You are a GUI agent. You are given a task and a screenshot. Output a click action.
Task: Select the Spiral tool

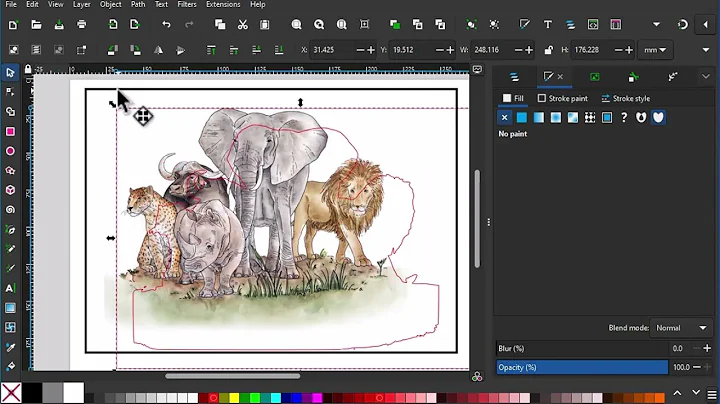click(10, 210)
